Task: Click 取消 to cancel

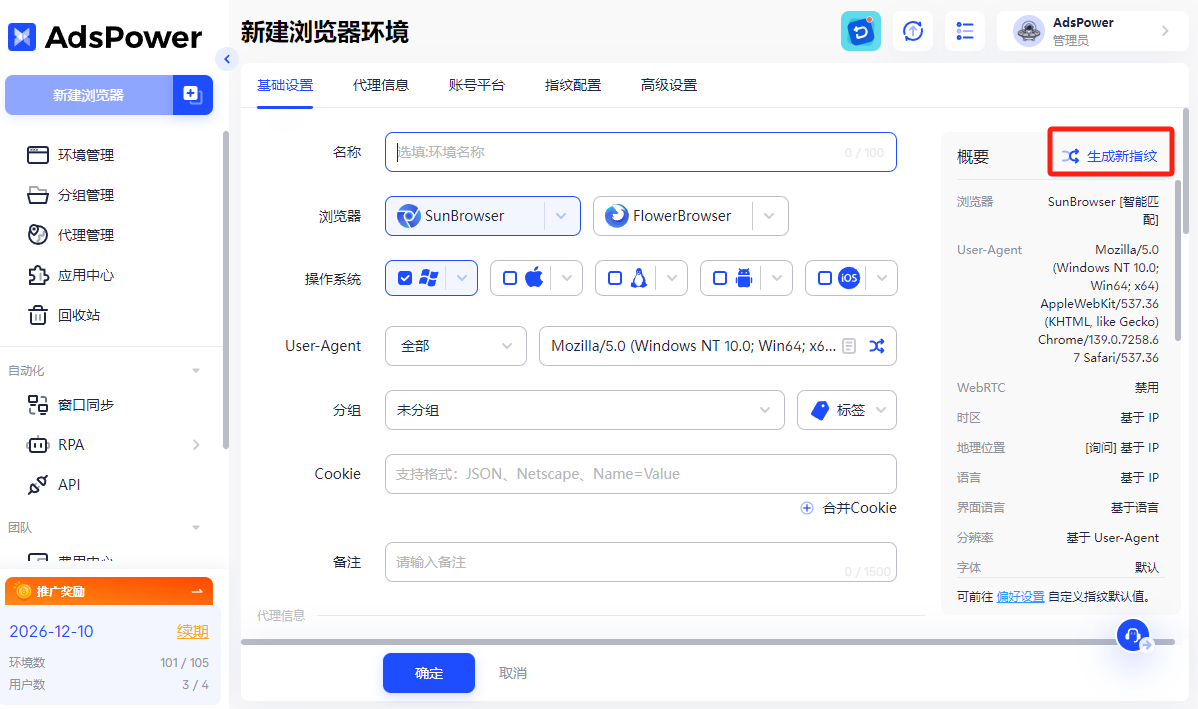Action: click(513, 673)
